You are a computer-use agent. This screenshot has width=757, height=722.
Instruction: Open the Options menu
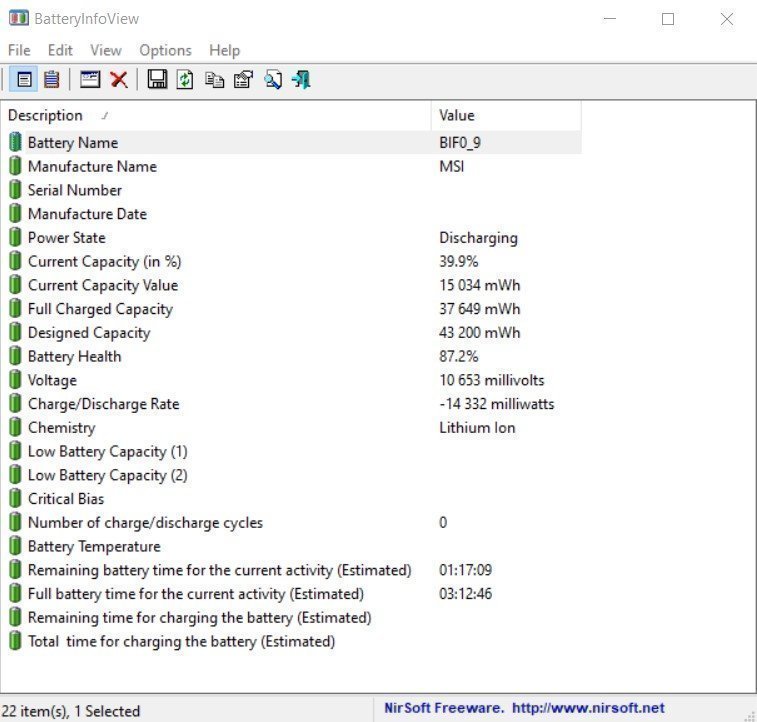(x=165, y=50)
